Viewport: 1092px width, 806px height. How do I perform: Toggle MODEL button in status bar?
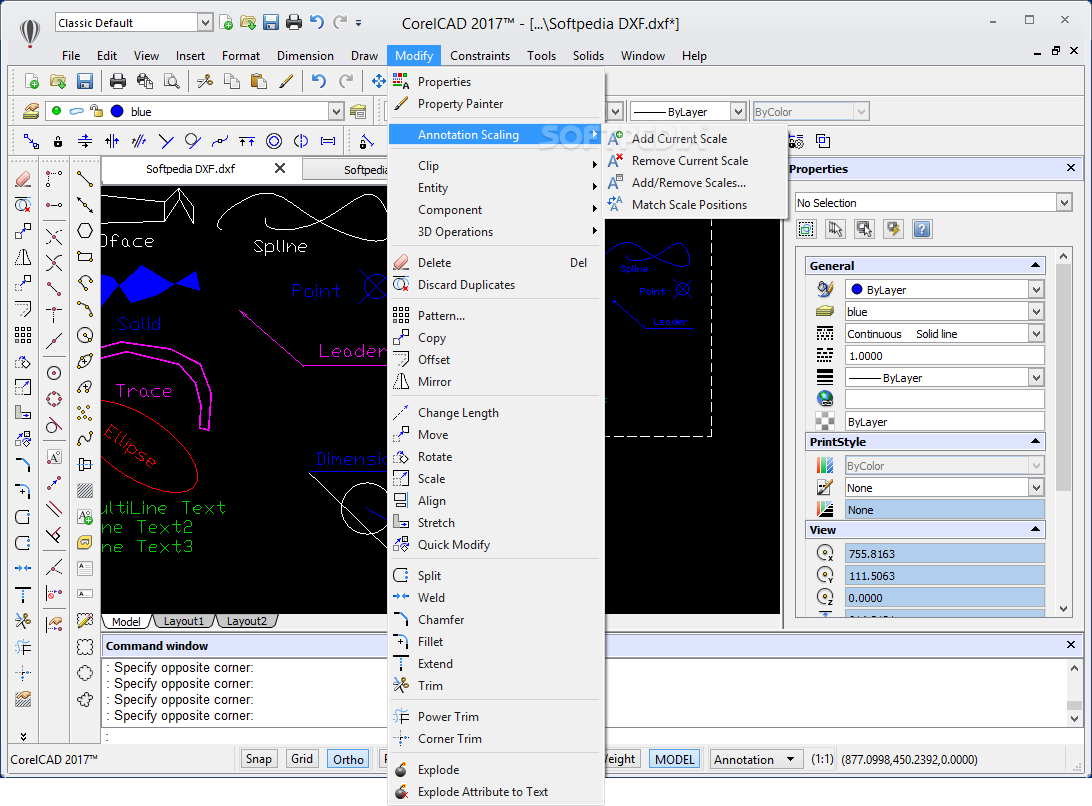[675, 759]
